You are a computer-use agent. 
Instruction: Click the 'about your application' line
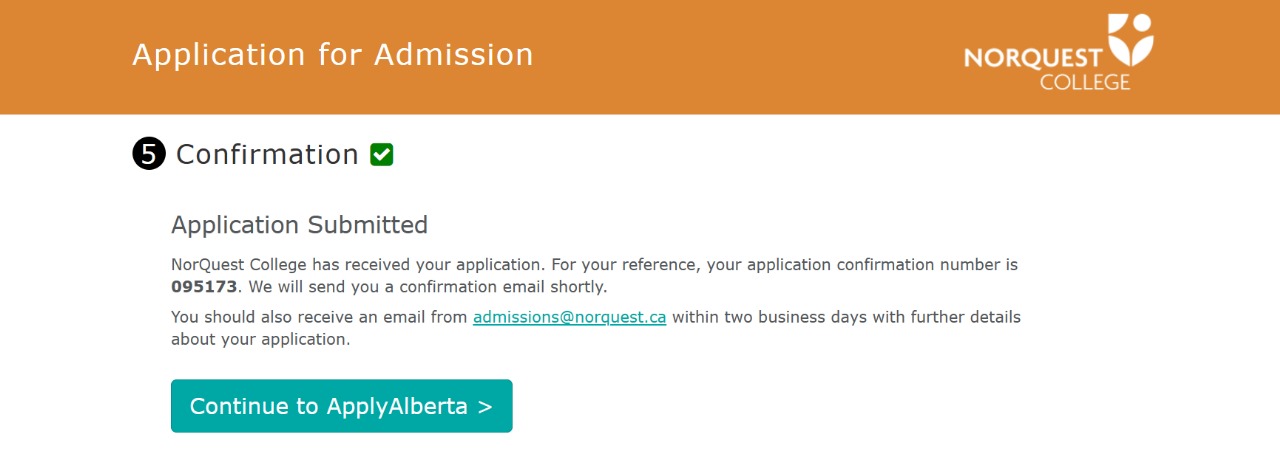point(260,339)
